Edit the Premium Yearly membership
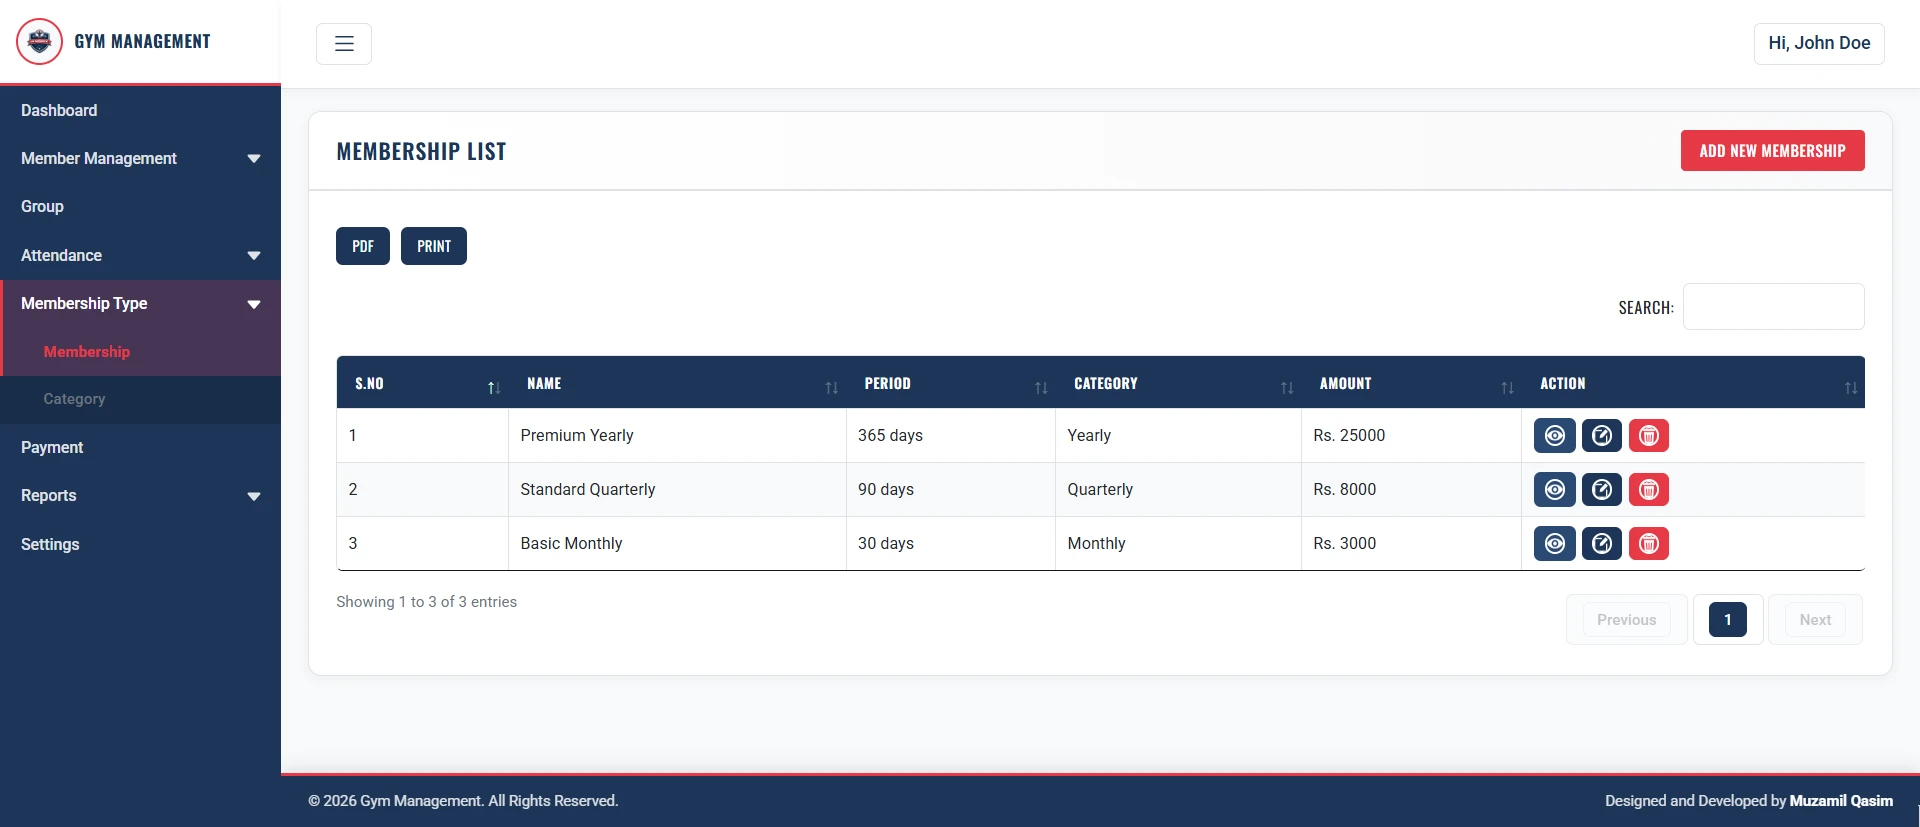This screenshot has width=1920, height=827. point(1602,435)
